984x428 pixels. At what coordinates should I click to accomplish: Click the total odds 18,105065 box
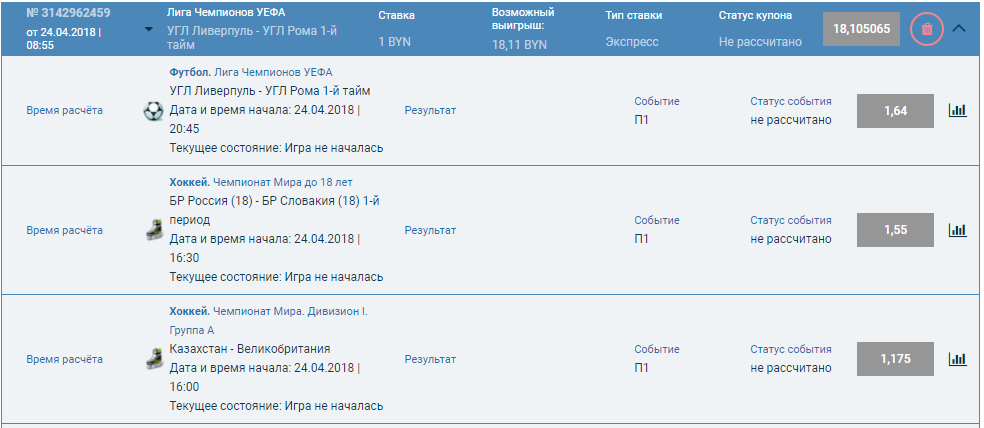(862, 29)
